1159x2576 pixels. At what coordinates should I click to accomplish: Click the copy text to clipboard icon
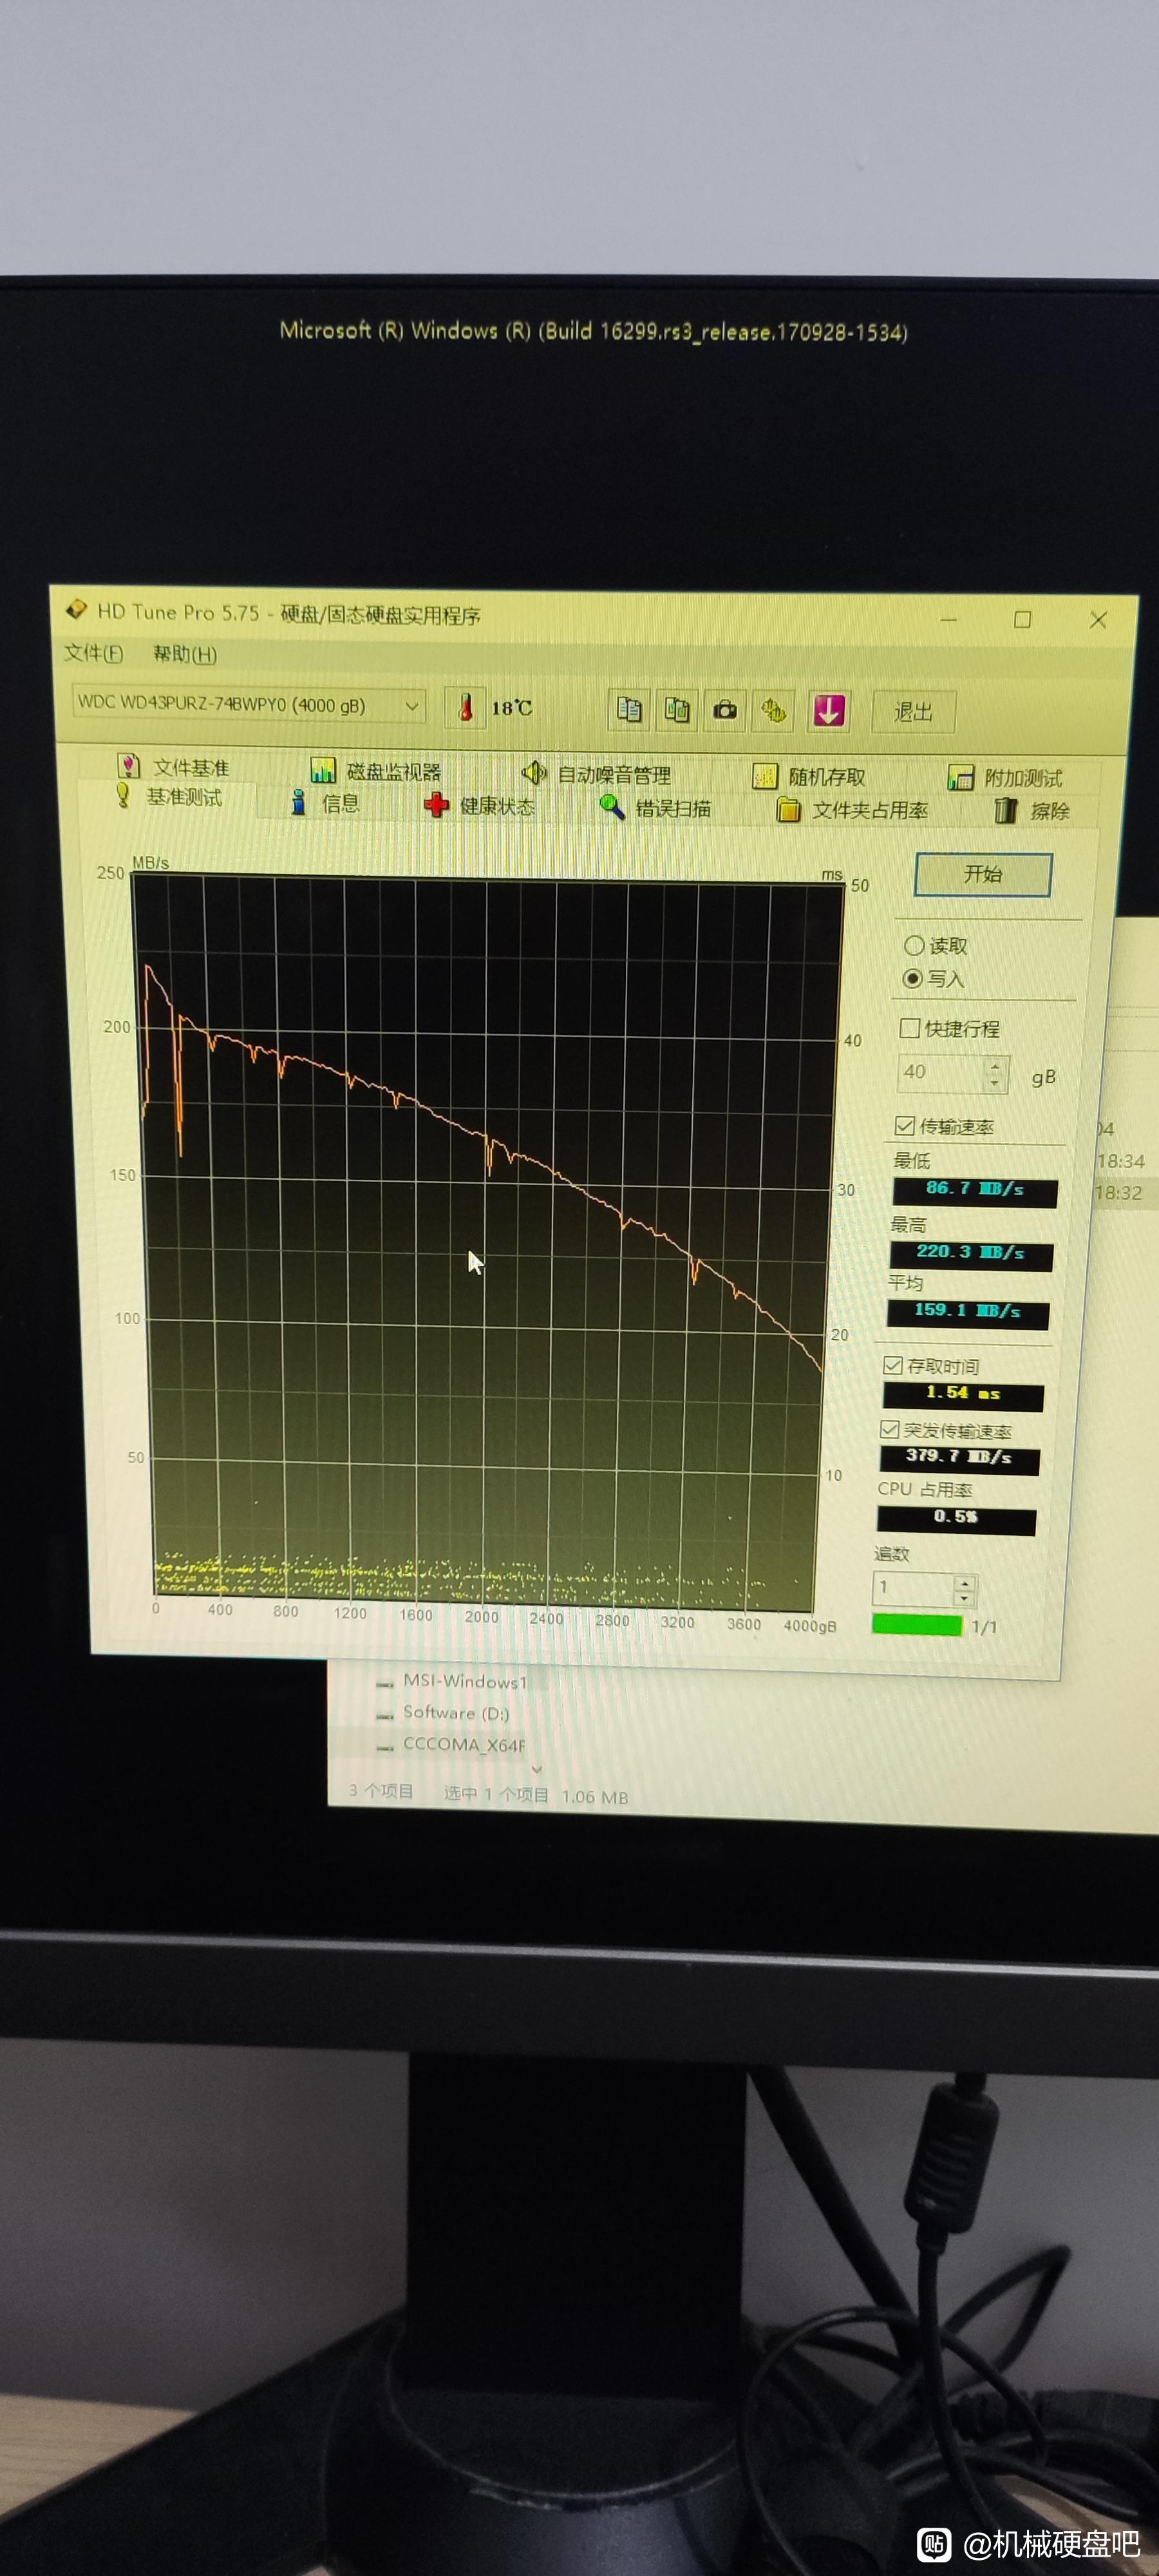point(629,710)
